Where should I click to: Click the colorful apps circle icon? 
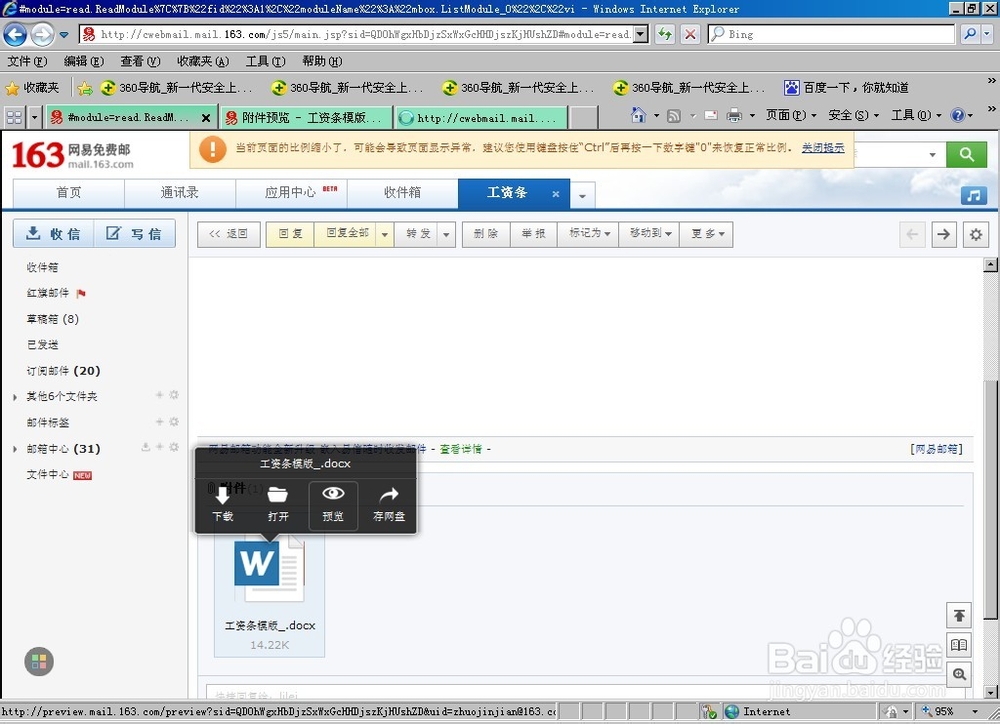(x=39, y=661)
